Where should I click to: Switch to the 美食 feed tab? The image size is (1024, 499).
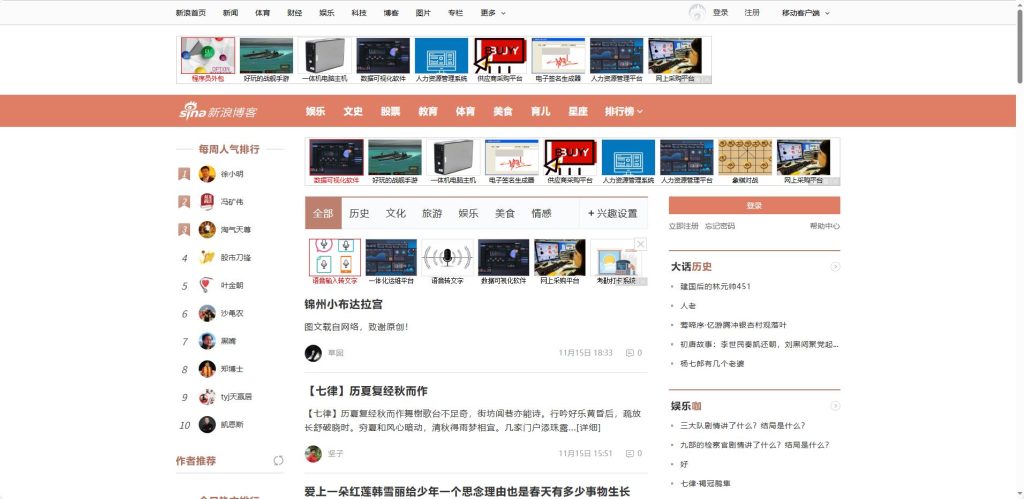[505, 214]
